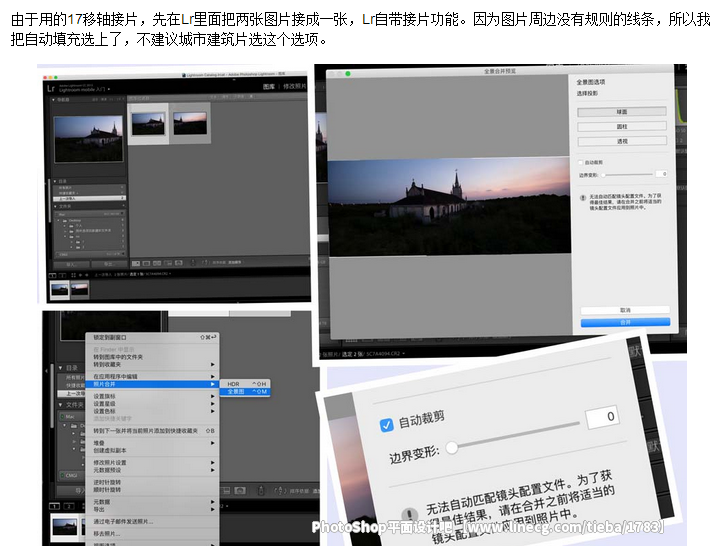Collapse the 文件夹 panel in top Lightroom window
720x546 pixels.
[x=55, y=206]
